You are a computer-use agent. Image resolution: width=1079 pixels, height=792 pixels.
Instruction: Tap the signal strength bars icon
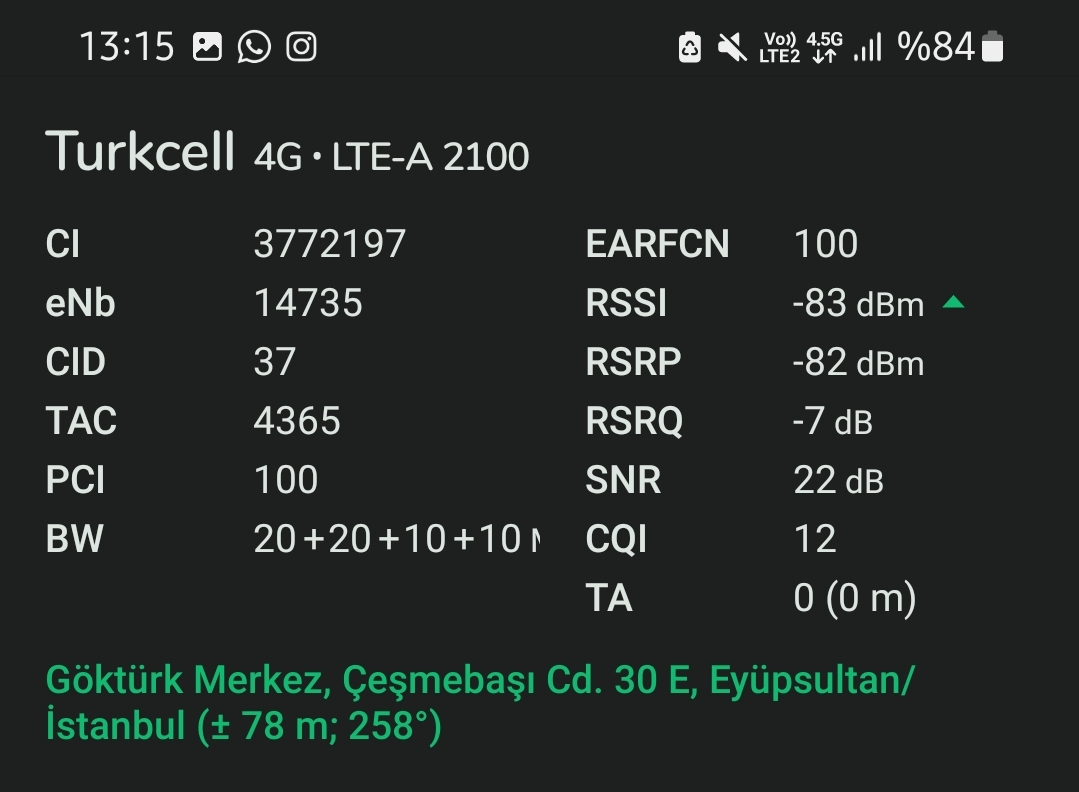pos(867,47)
